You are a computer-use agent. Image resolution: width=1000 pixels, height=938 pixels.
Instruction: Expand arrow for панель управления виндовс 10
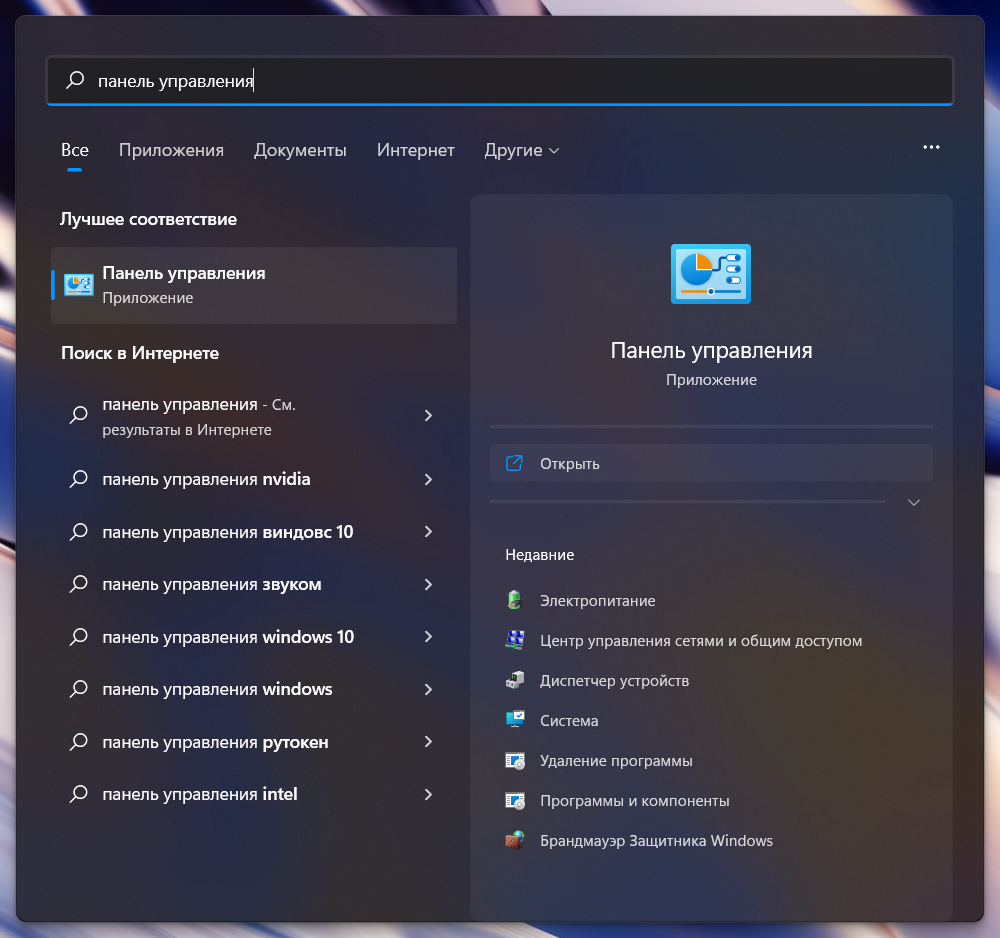pyautogui.click(x=428, y=532)
